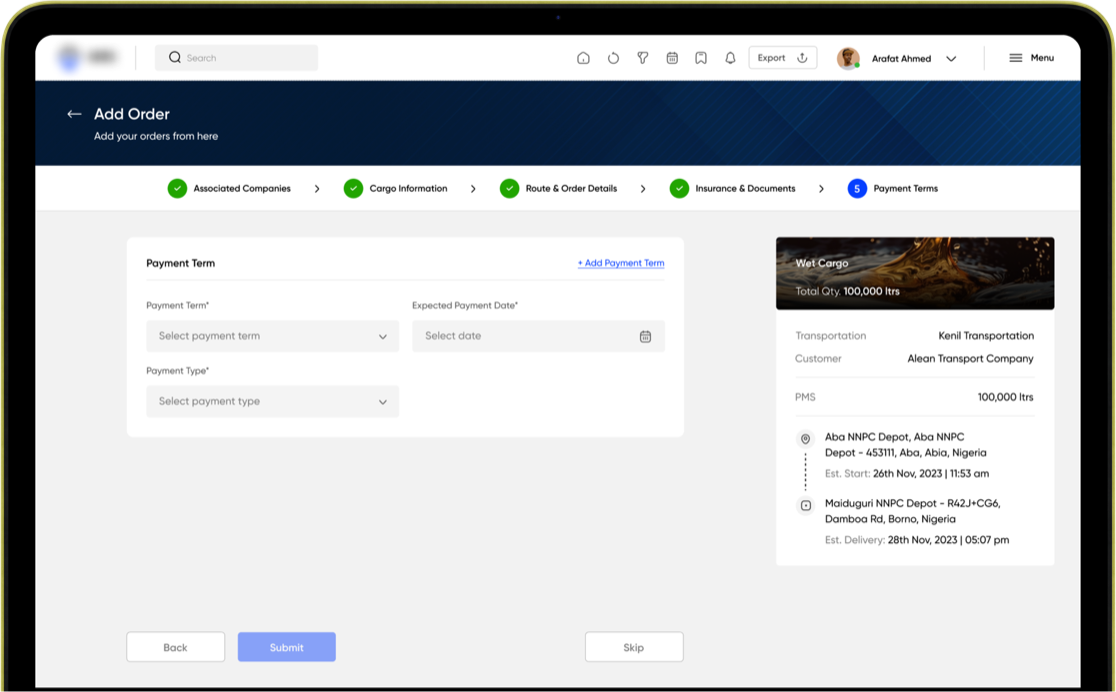Screen dimensions: 1116x692
Task: Click the blurred company logo
Action: (x=88, y=57)
